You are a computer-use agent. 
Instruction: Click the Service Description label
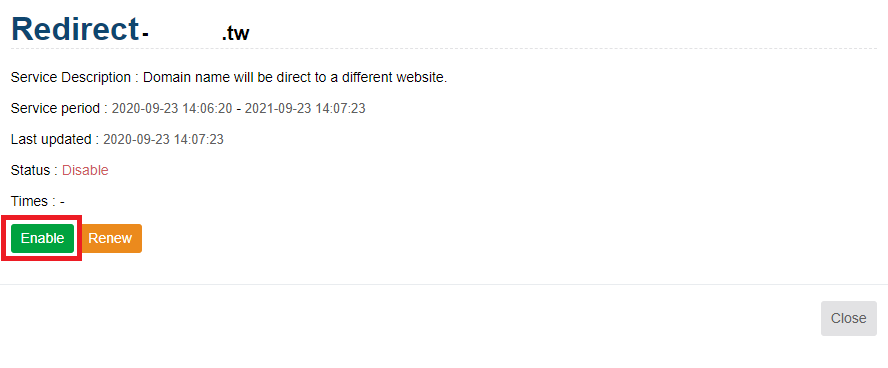point(71,78)
